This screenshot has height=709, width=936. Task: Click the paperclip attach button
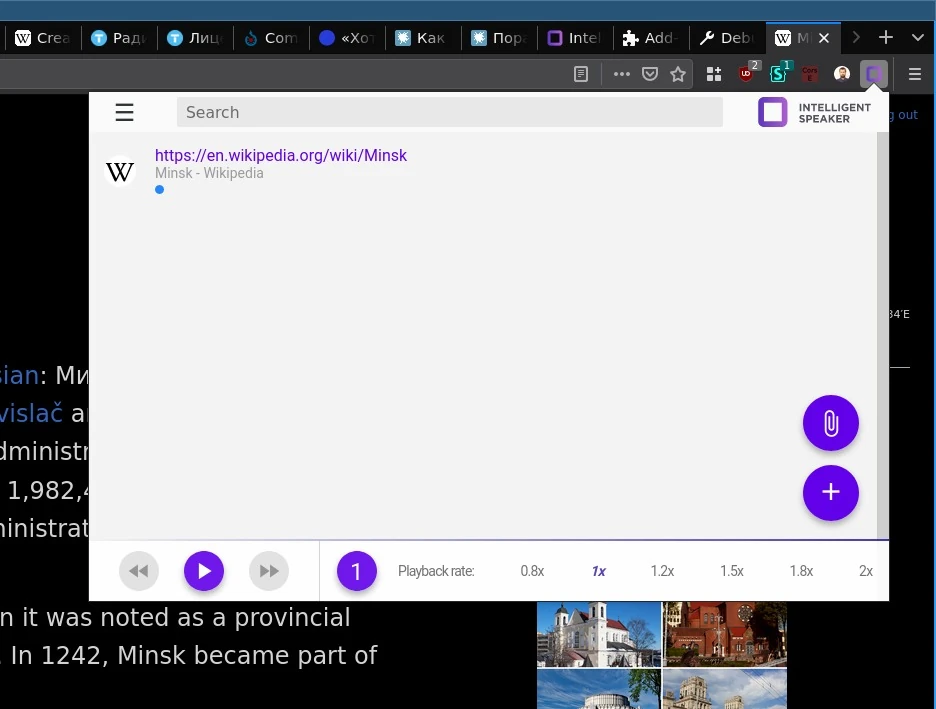(830, 423)
